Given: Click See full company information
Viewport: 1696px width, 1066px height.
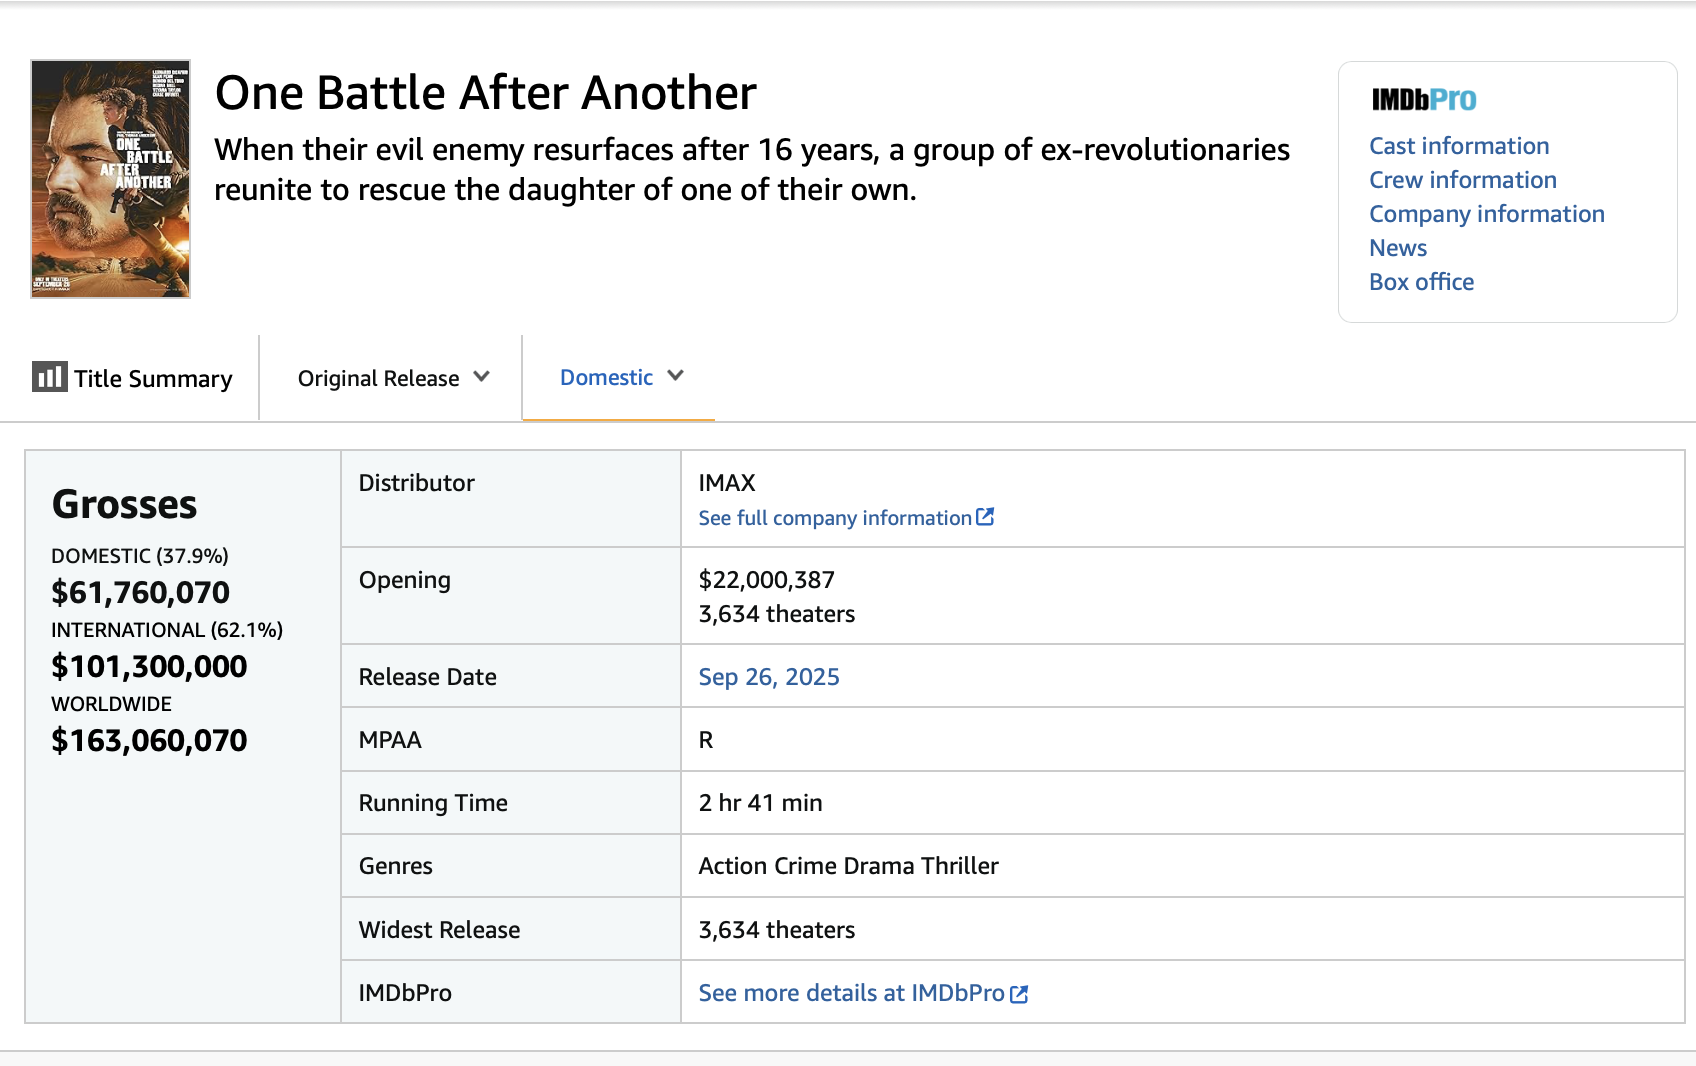Looking at the screenshot, I should coord(834,518).
